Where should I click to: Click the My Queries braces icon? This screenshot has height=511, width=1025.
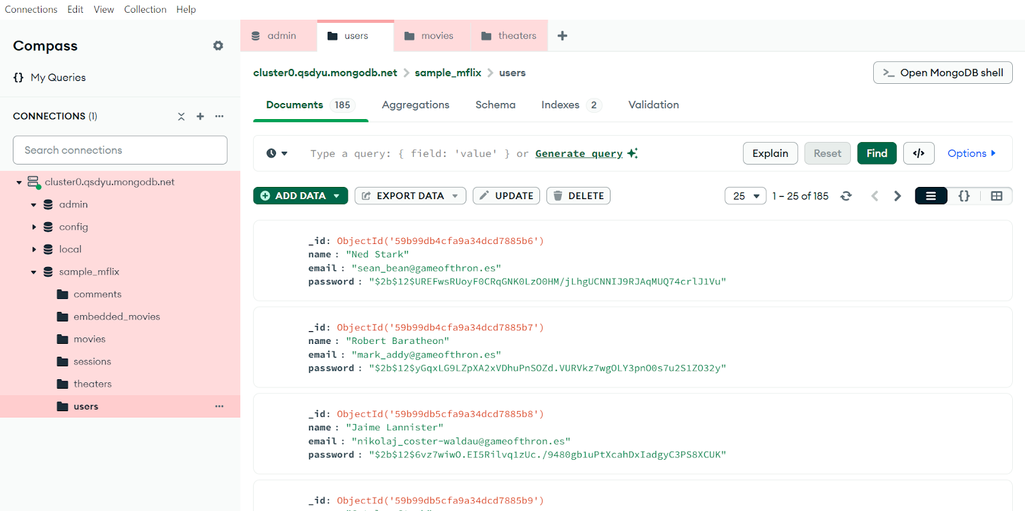(18, 77)
